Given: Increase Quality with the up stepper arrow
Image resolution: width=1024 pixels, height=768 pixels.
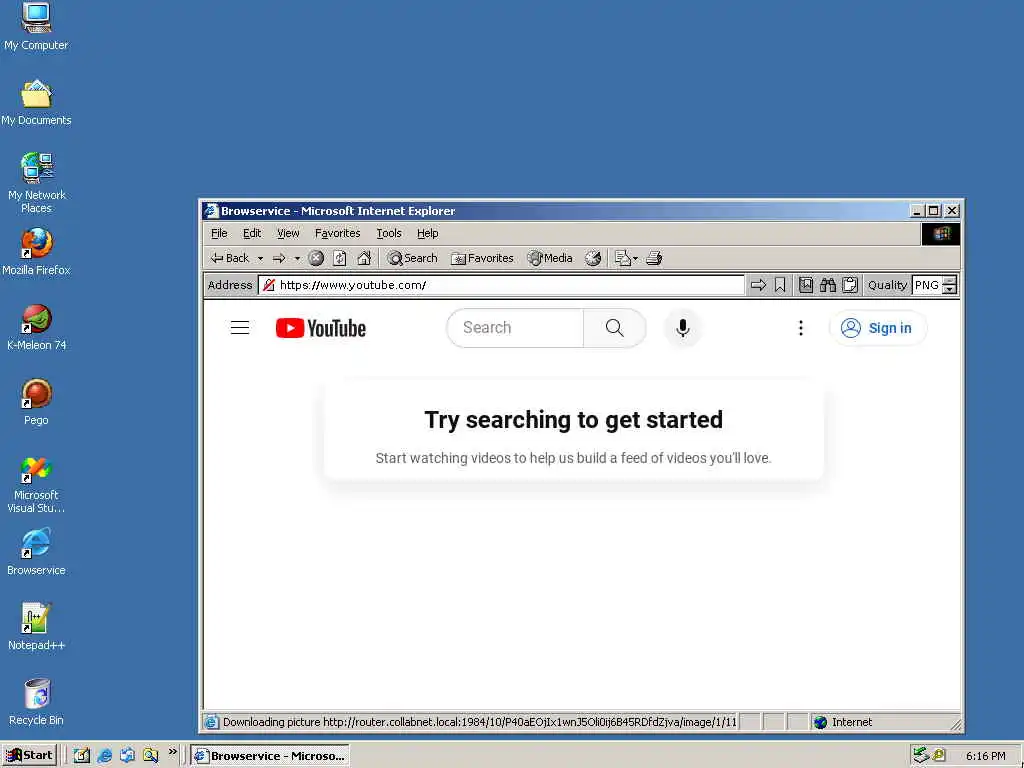Looking at the screenshot, I should pos(950,281).
